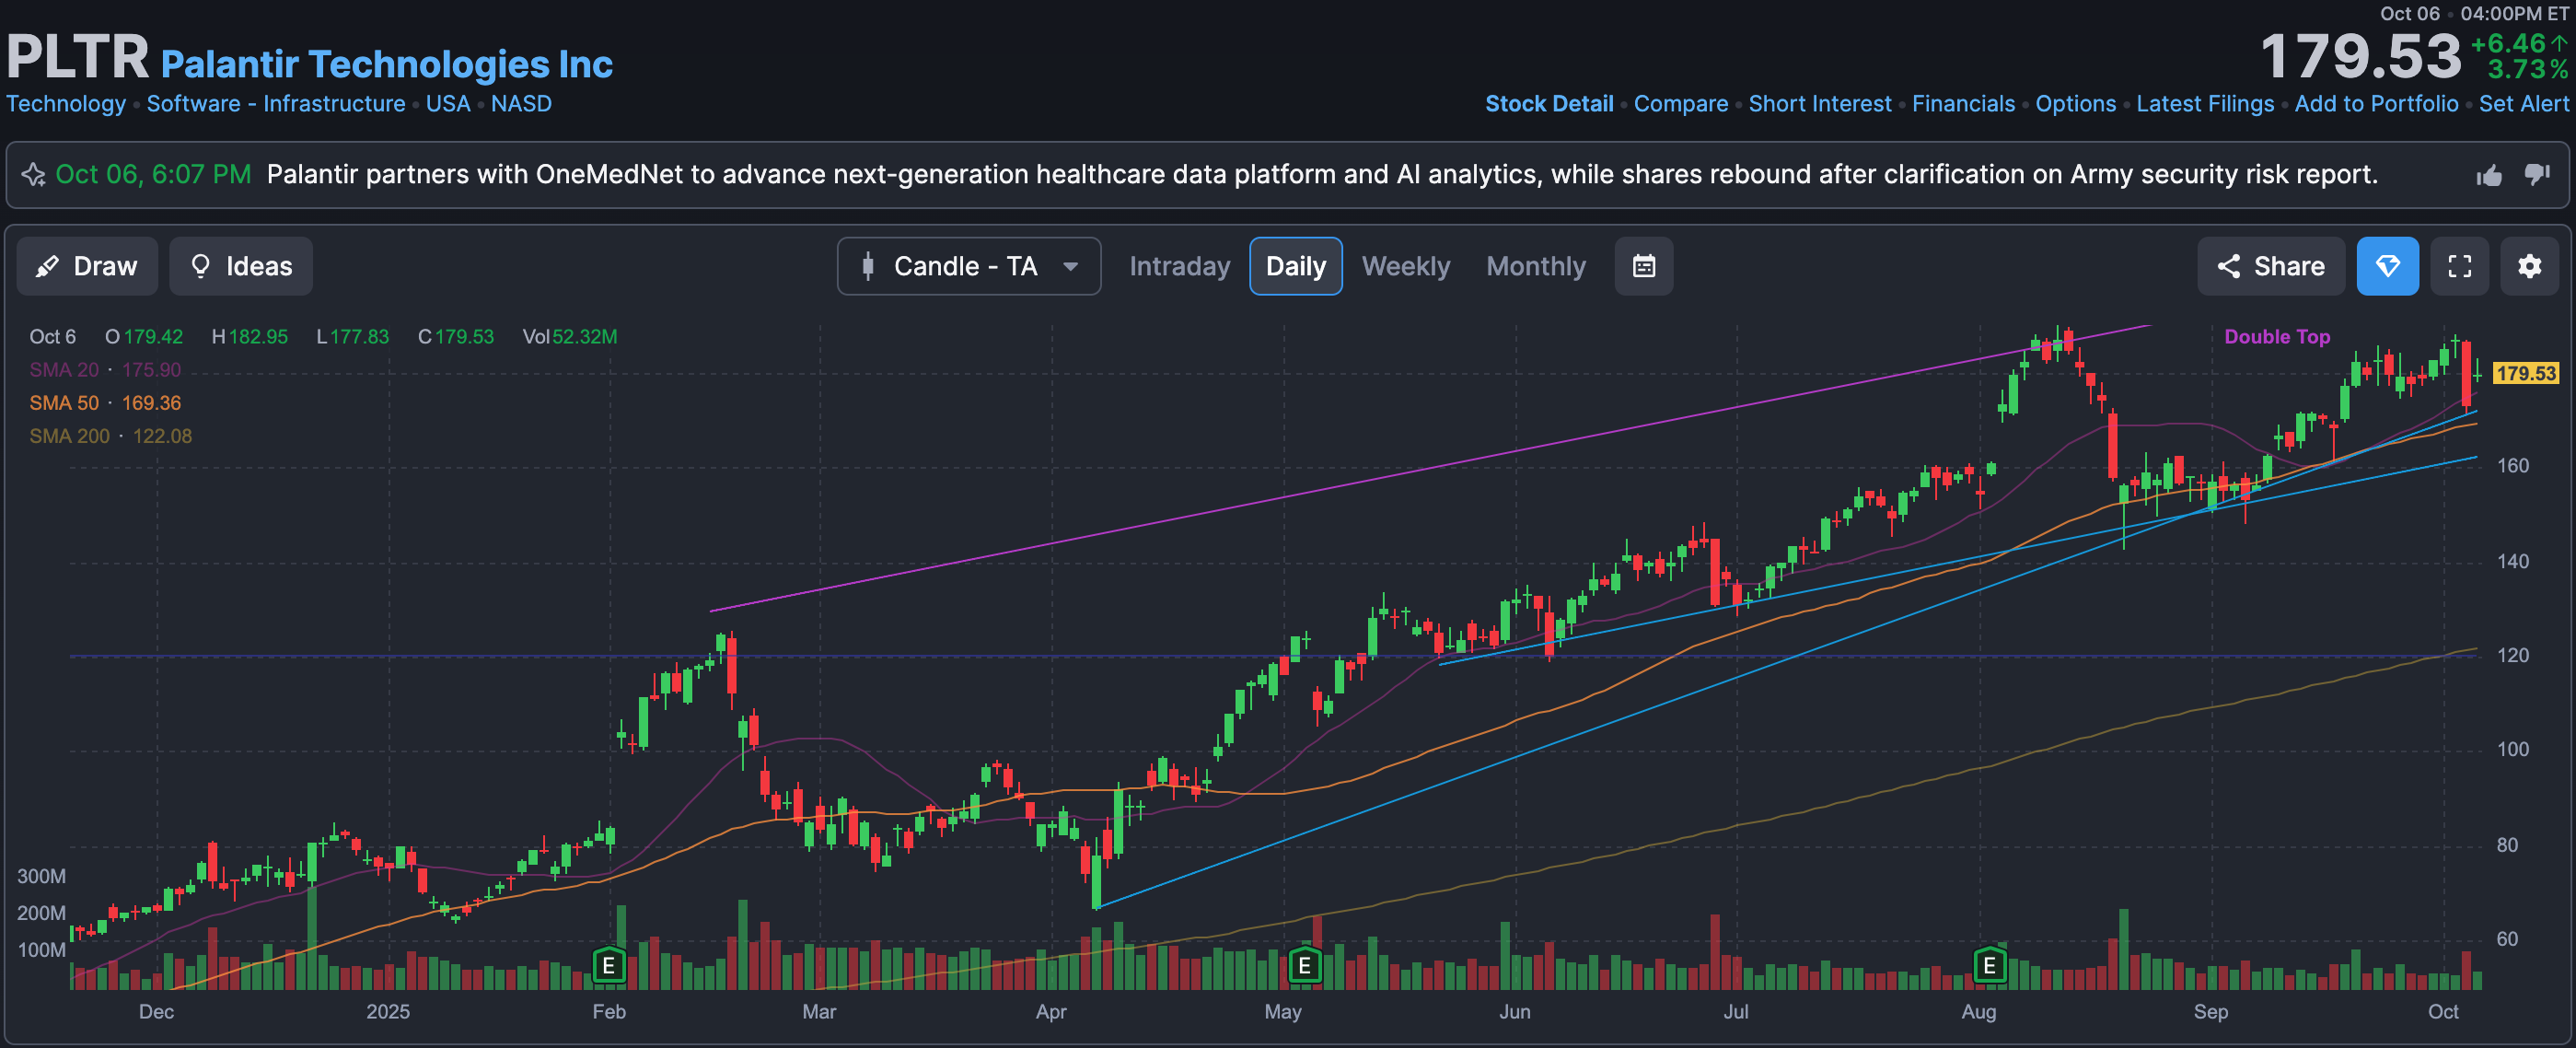Screen dimensions: 2576x1048
Task: Click the Set Alert link
Action: pyautogui.click(x=2523, y=104)
